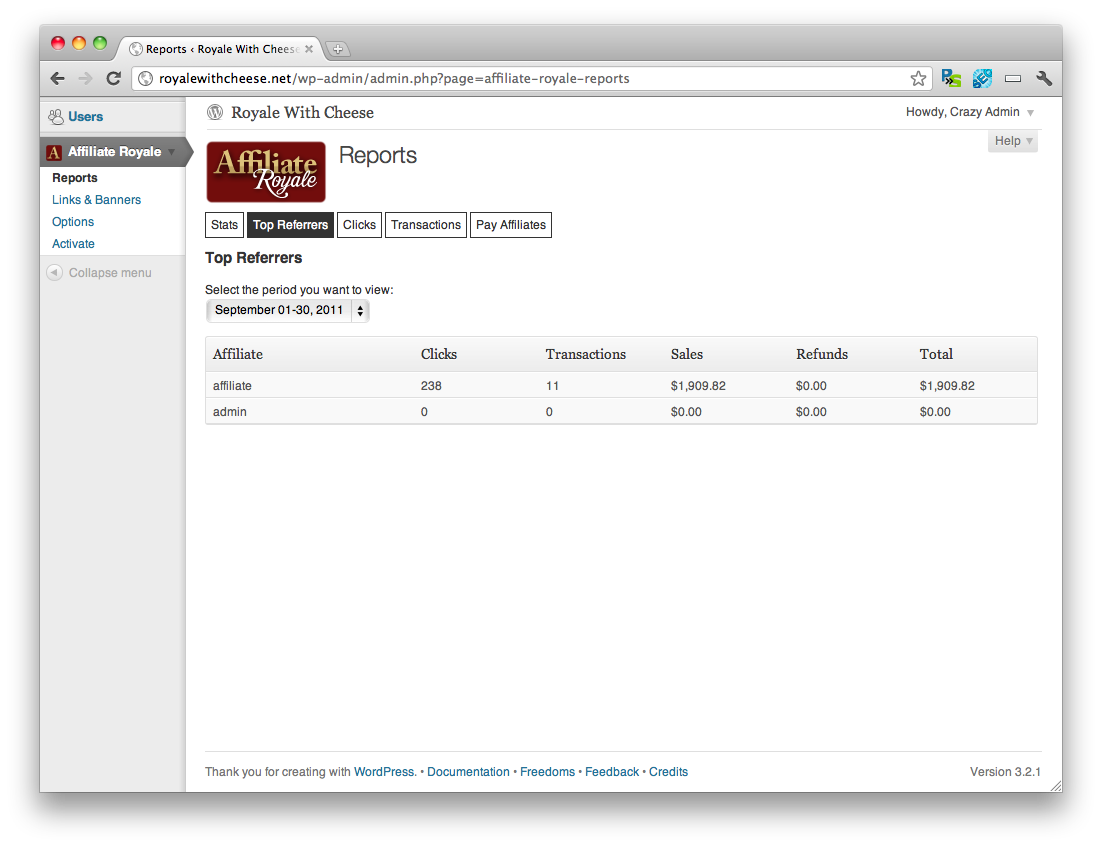Select the red Affiliate Royale A icon
The width and height of the screenshot is (1102, 847).
click(x=54, y=152)
